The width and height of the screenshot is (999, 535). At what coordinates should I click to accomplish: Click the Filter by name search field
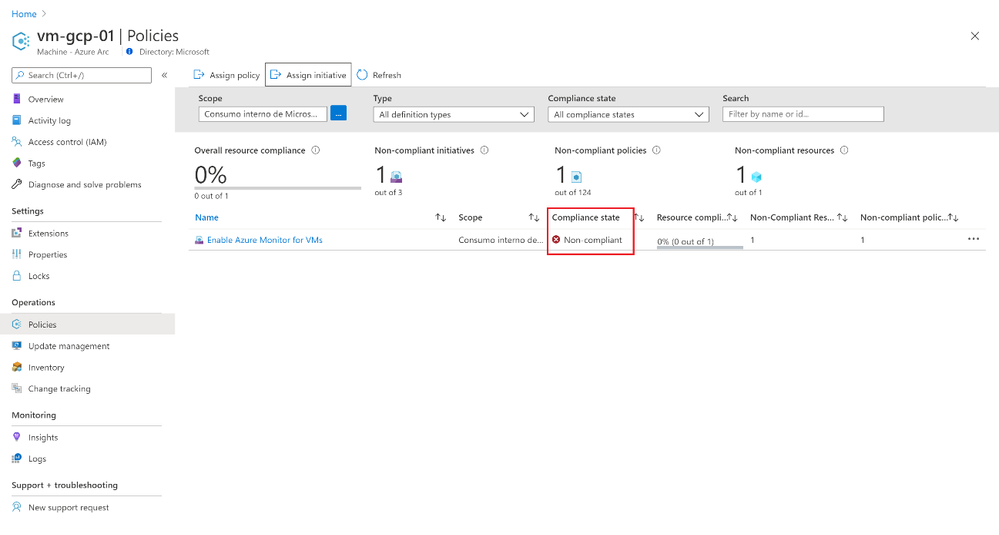(803, 114)
